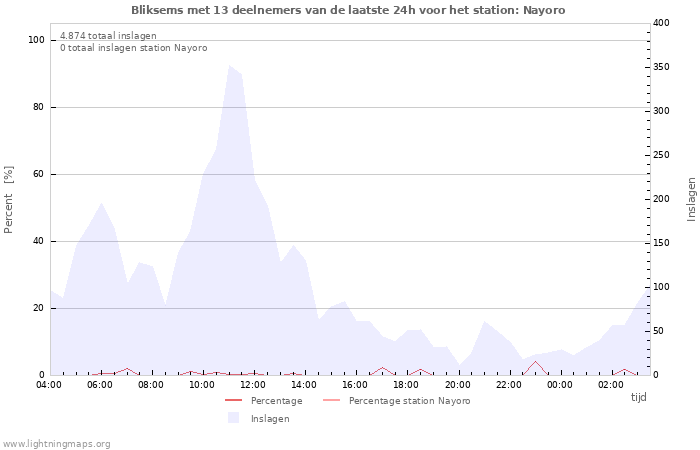The width and height of the screenshot is (700, 450).
Task: Click '0 totaal inslagen station Nayoro' text
Action: pyautogui.click(x=133, y=48)
